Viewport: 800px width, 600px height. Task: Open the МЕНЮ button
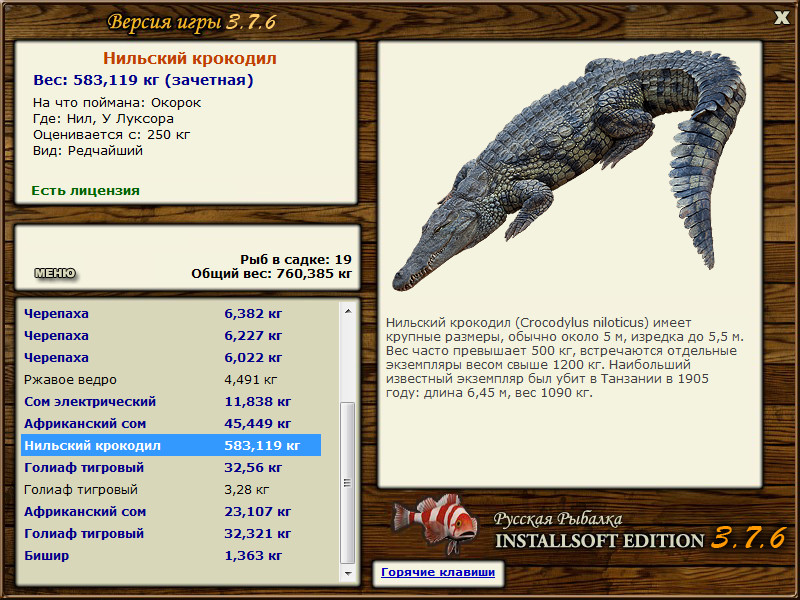[x=55, y=273]
